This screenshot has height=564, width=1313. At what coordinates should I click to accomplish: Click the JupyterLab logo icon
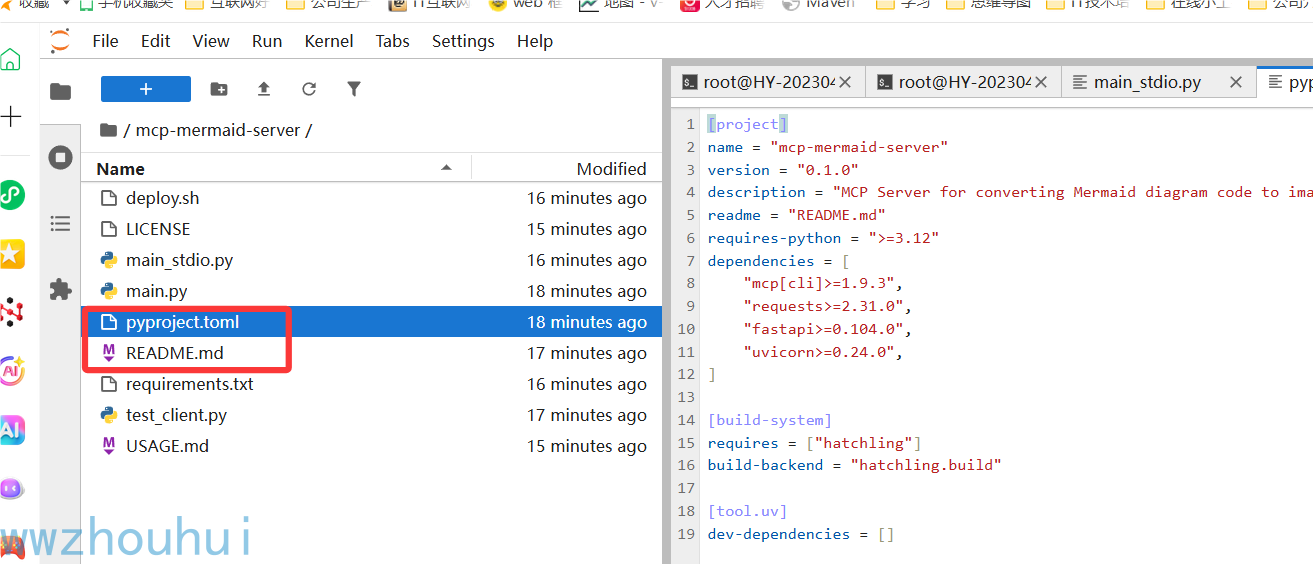(60, 41)
